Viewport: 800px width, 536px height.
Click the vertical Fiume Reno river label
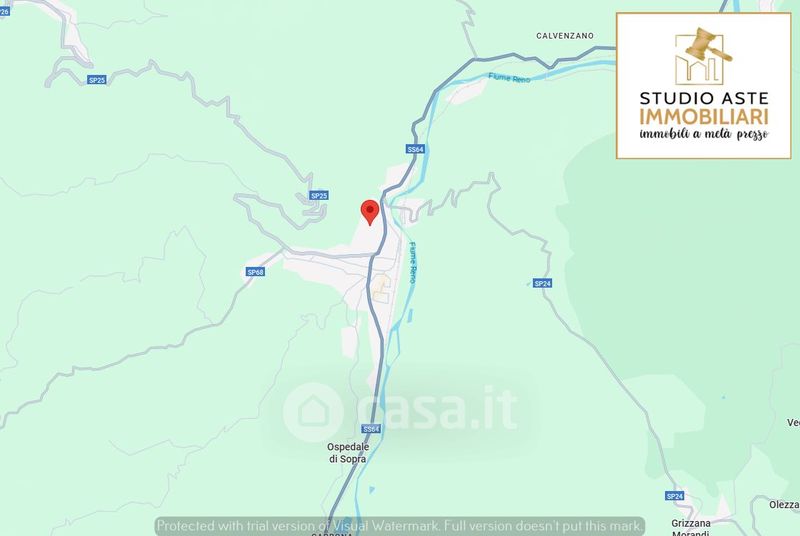(413, 263)
